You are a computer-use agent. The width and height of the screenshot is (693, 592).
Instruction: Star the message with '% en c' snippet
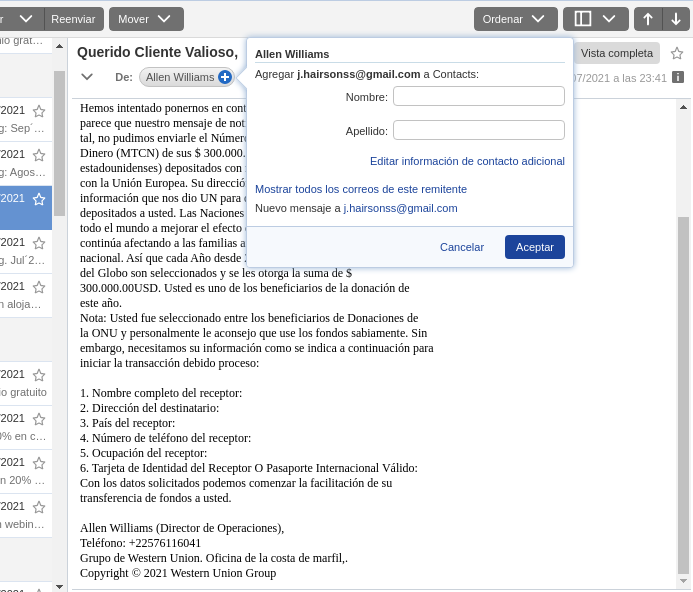click(39, 419)
